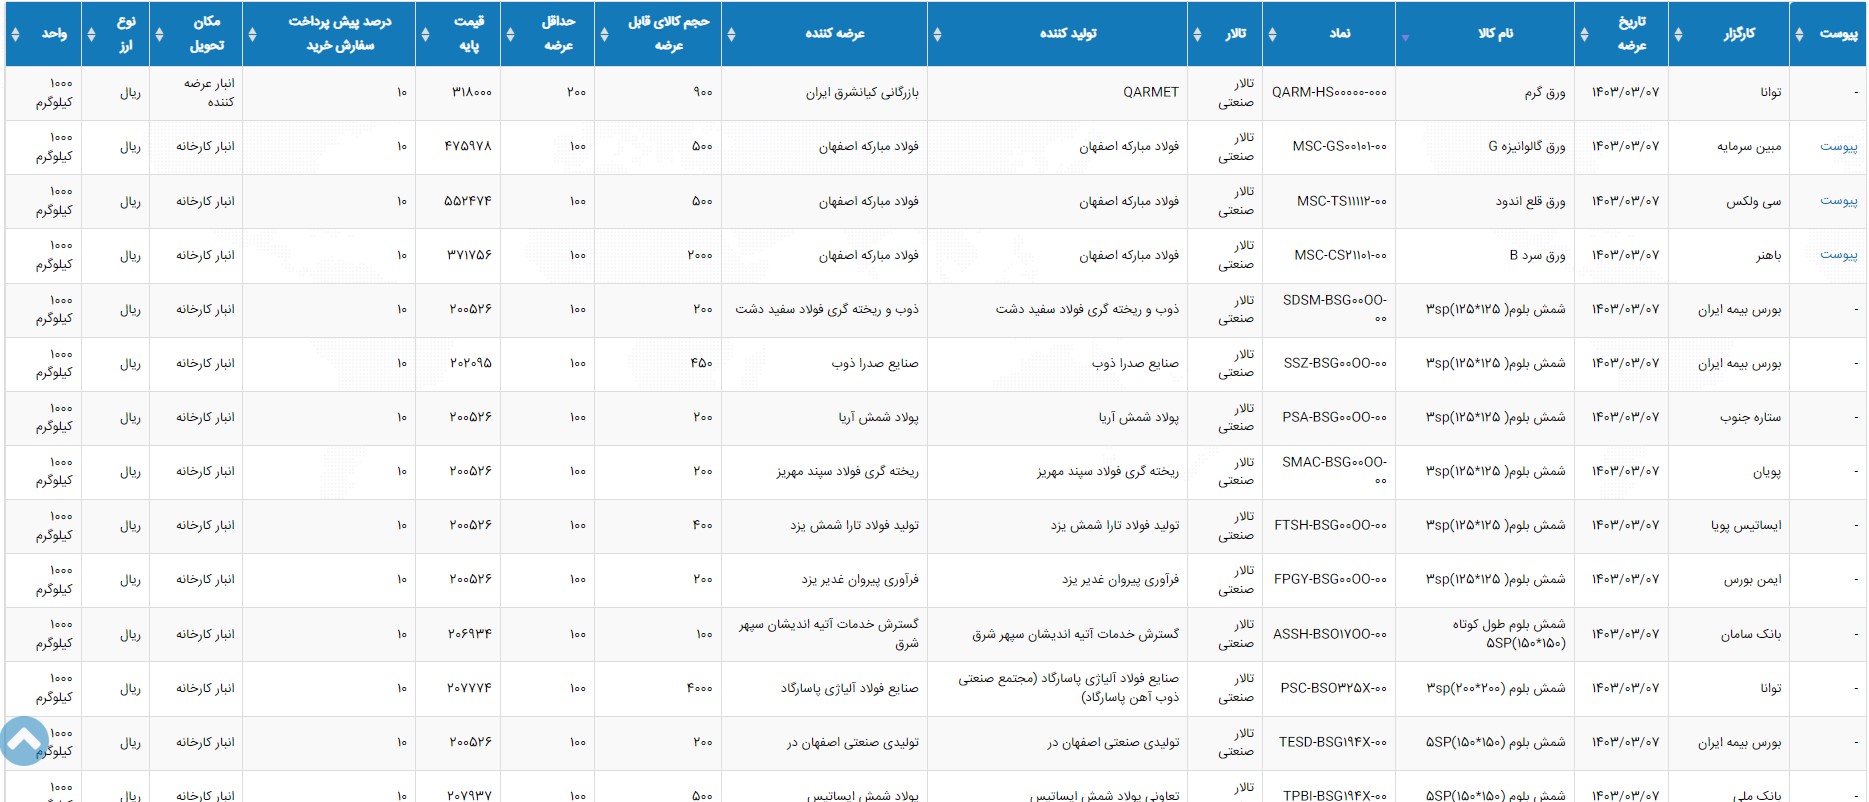Click the round scroll-to-top arrow button

pyautogui.click(x=25, y=741)
